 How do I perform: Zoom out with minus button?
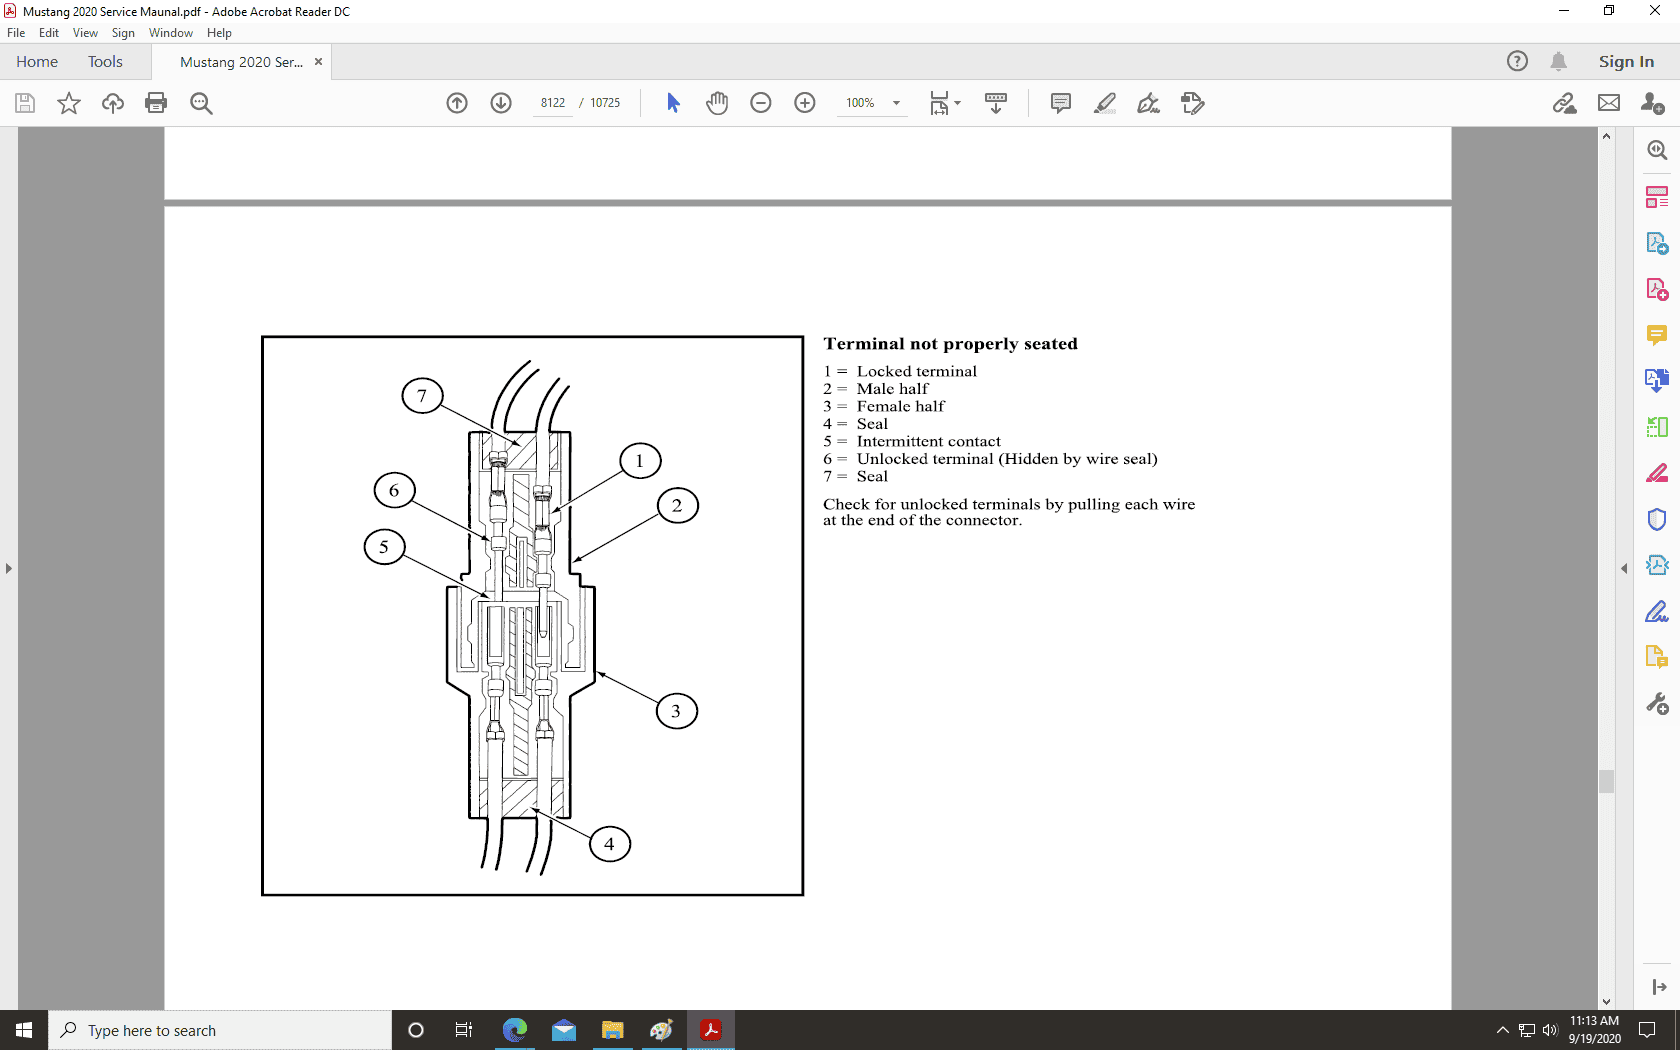(761, 103)
